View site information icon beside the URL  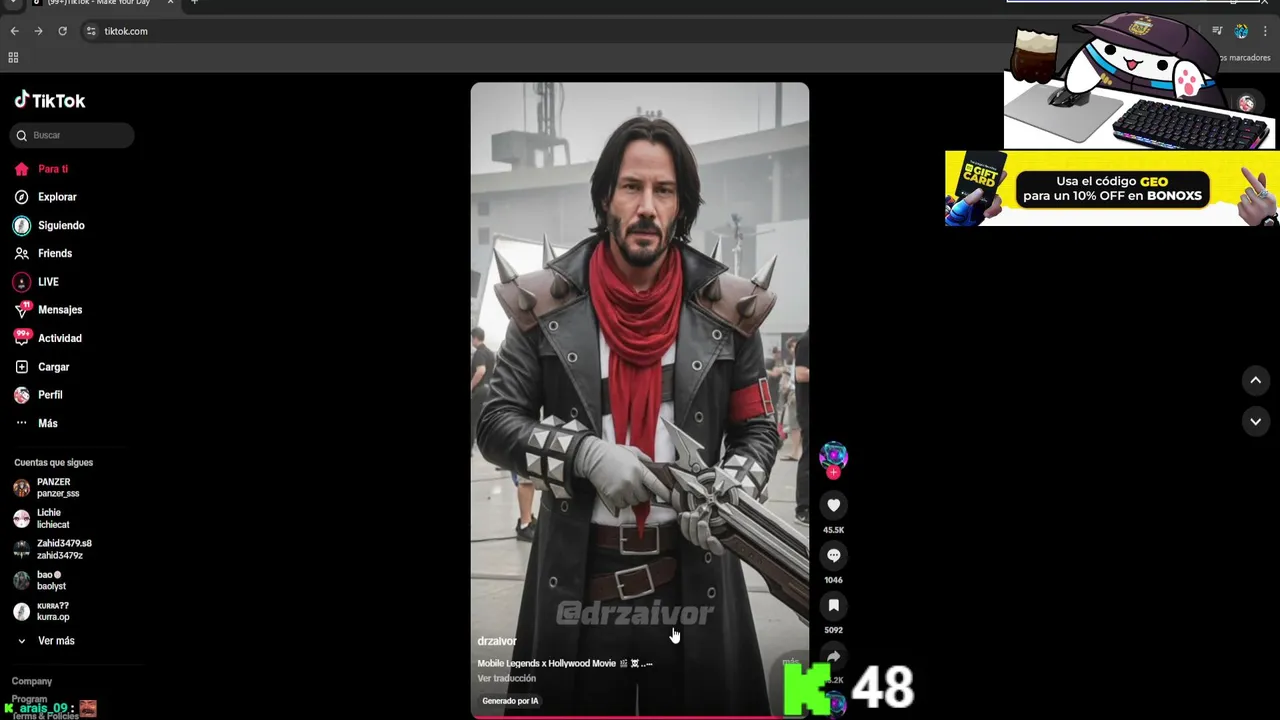pos(91,31)
